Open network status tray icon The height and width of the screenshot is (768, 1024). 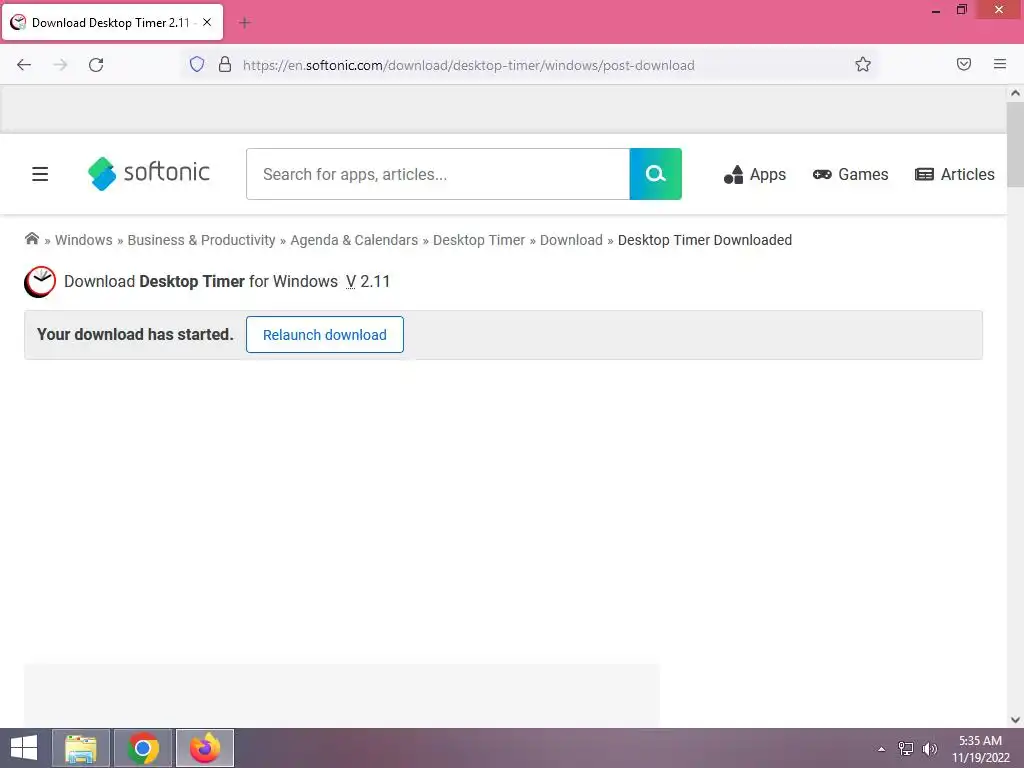tap(906, 748)
